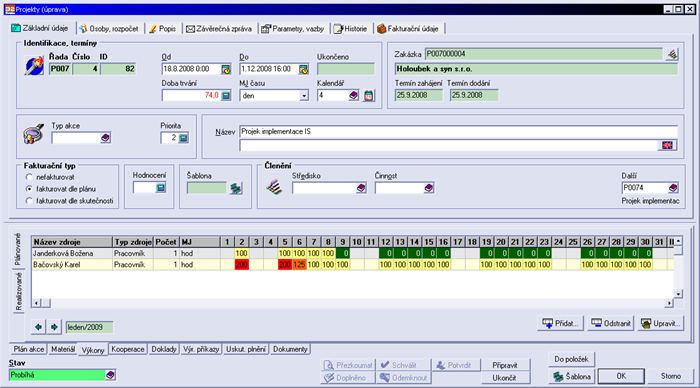Confirm with the OK button

click(621, 376)
